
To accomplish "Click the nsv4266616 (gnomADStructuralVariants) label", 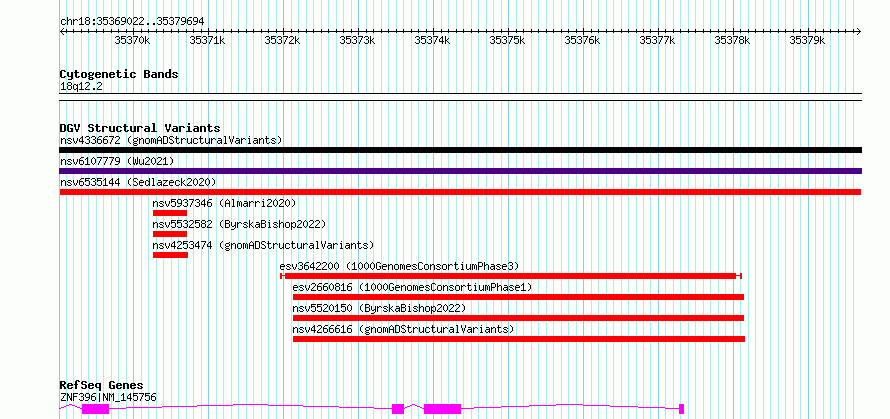I will (x=403, y=329).
